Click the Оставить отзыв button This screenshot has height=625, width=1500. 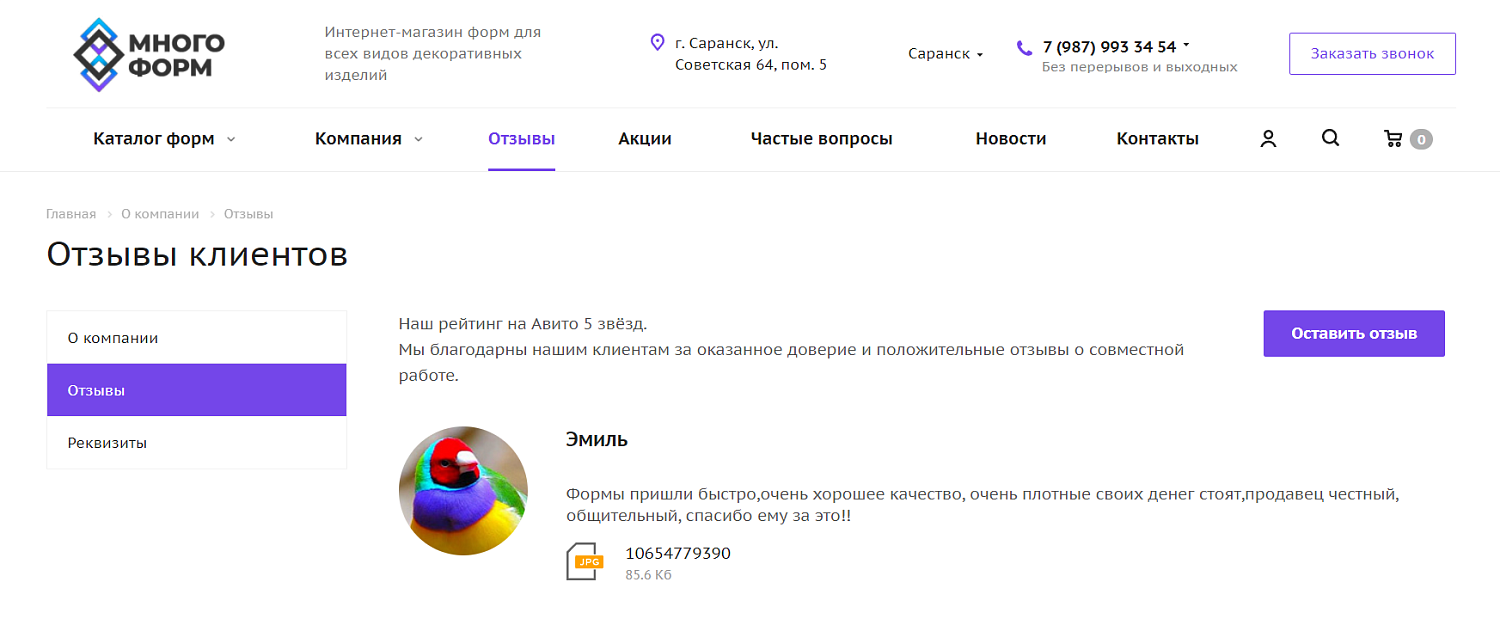coord(1353,333)
